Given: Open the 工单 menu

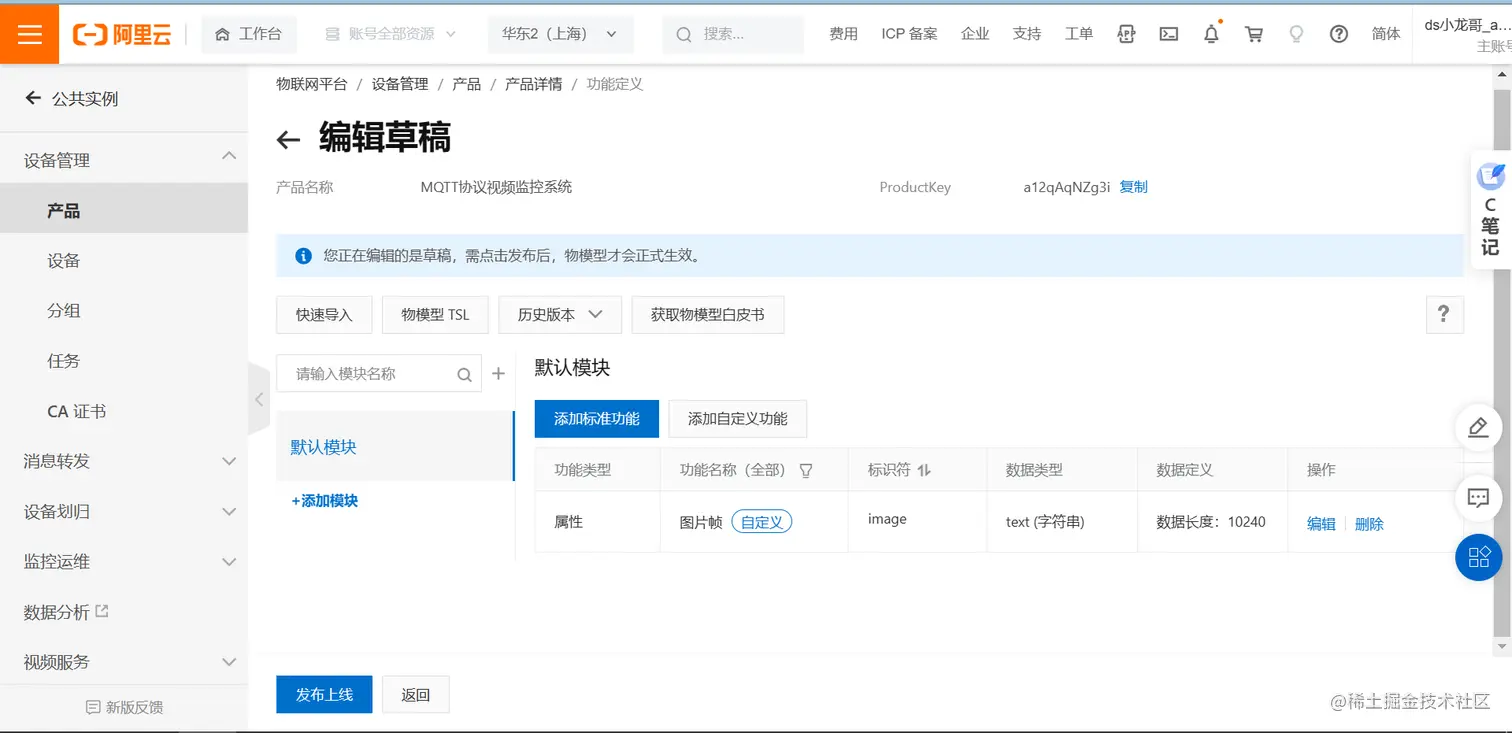Looking at the screenshot, I should click(1079, 34).
